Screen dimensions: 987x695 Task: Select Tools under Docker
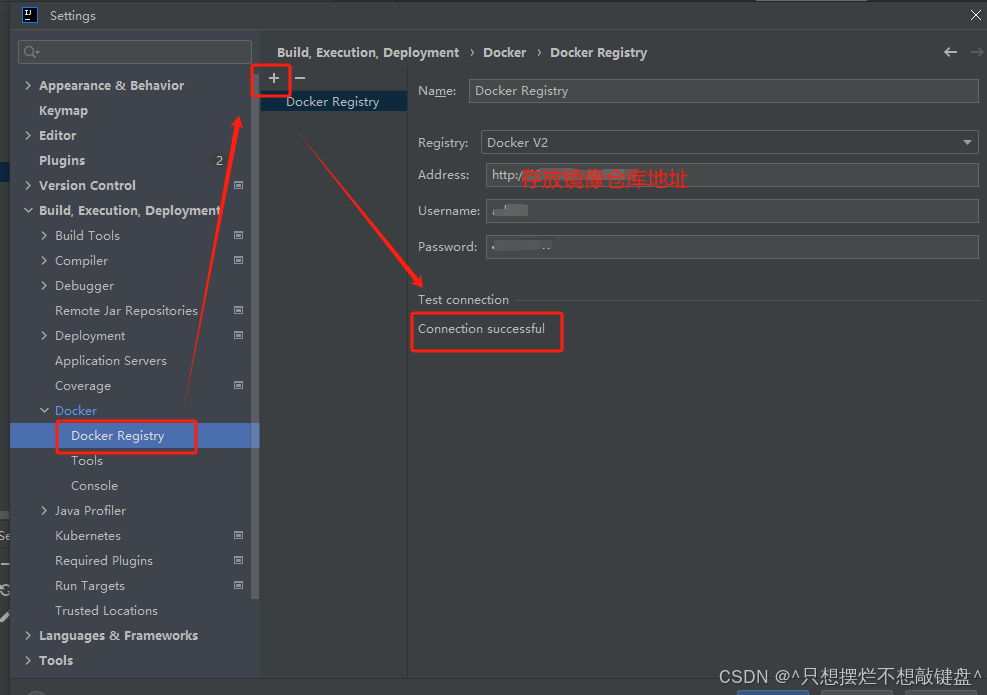pos(87,460)
